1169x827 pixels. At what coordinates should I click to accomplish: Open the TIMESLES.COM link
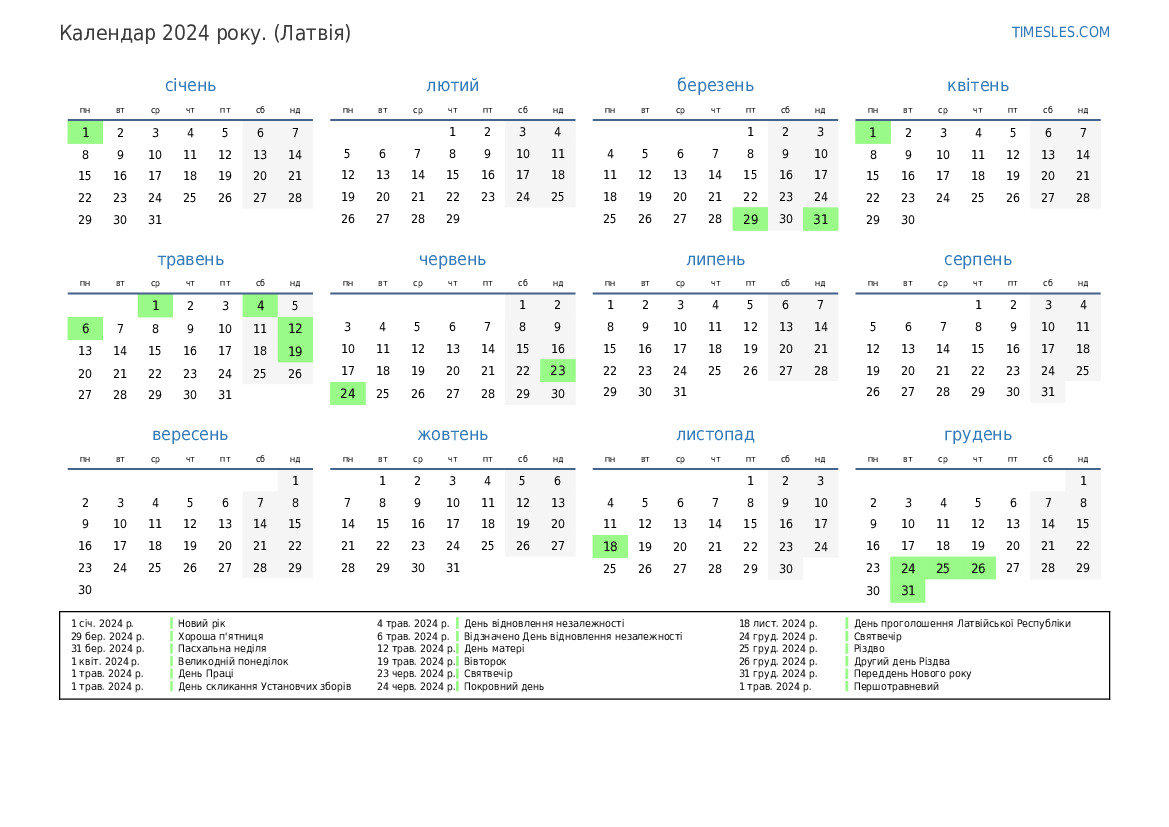point(1060,32)
